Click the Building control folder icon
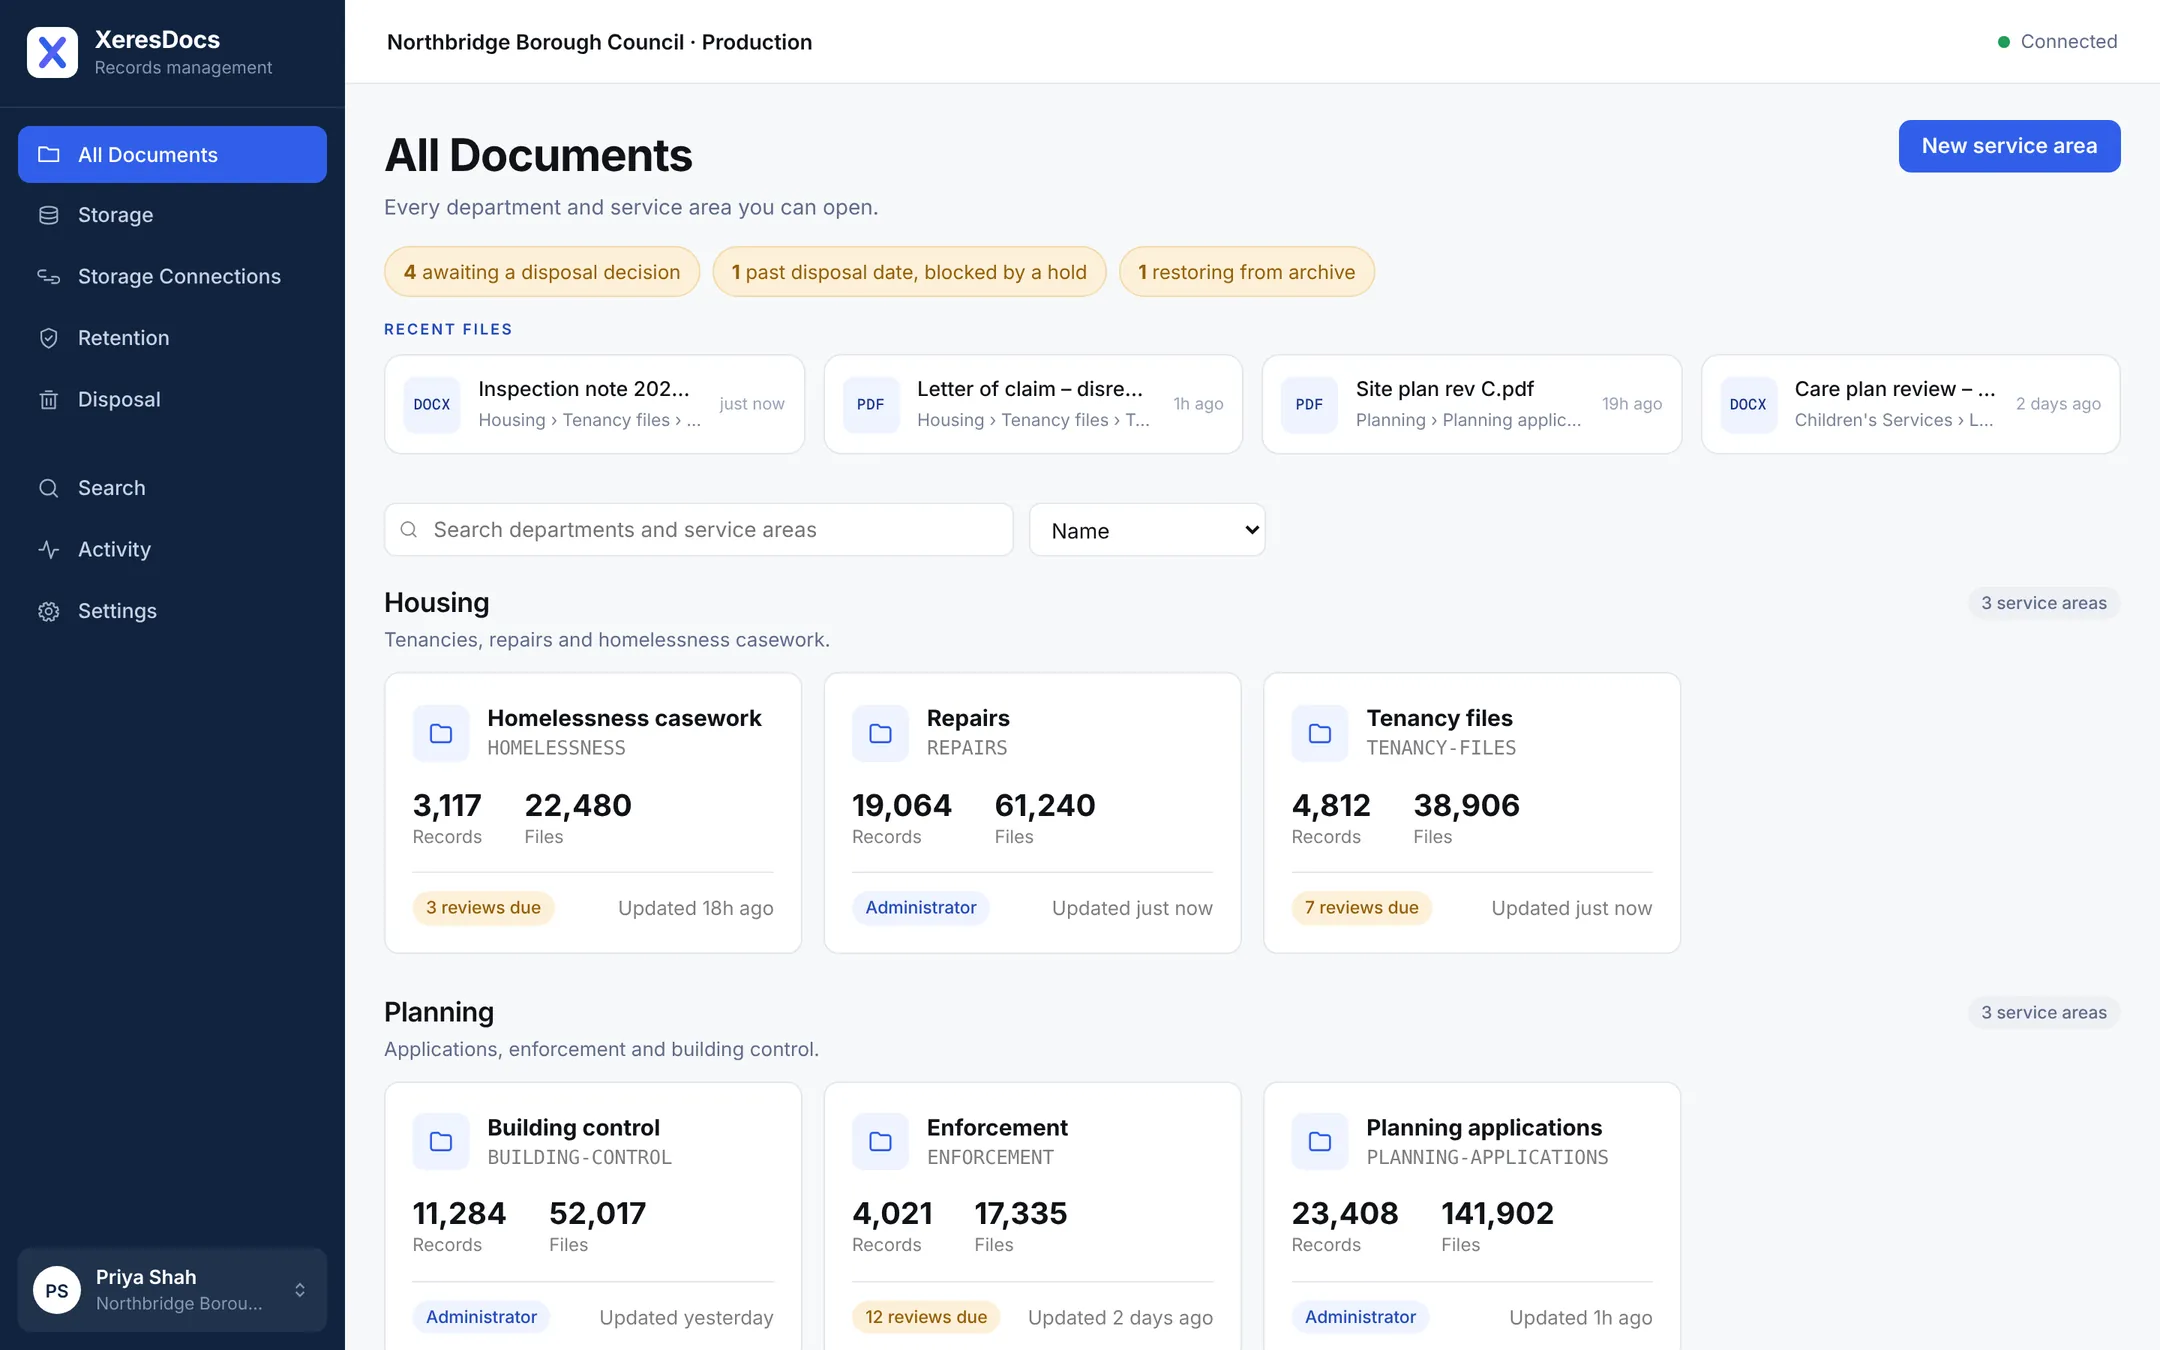This screenshot has width=2160, height=1350. [x=441, y=1141]
